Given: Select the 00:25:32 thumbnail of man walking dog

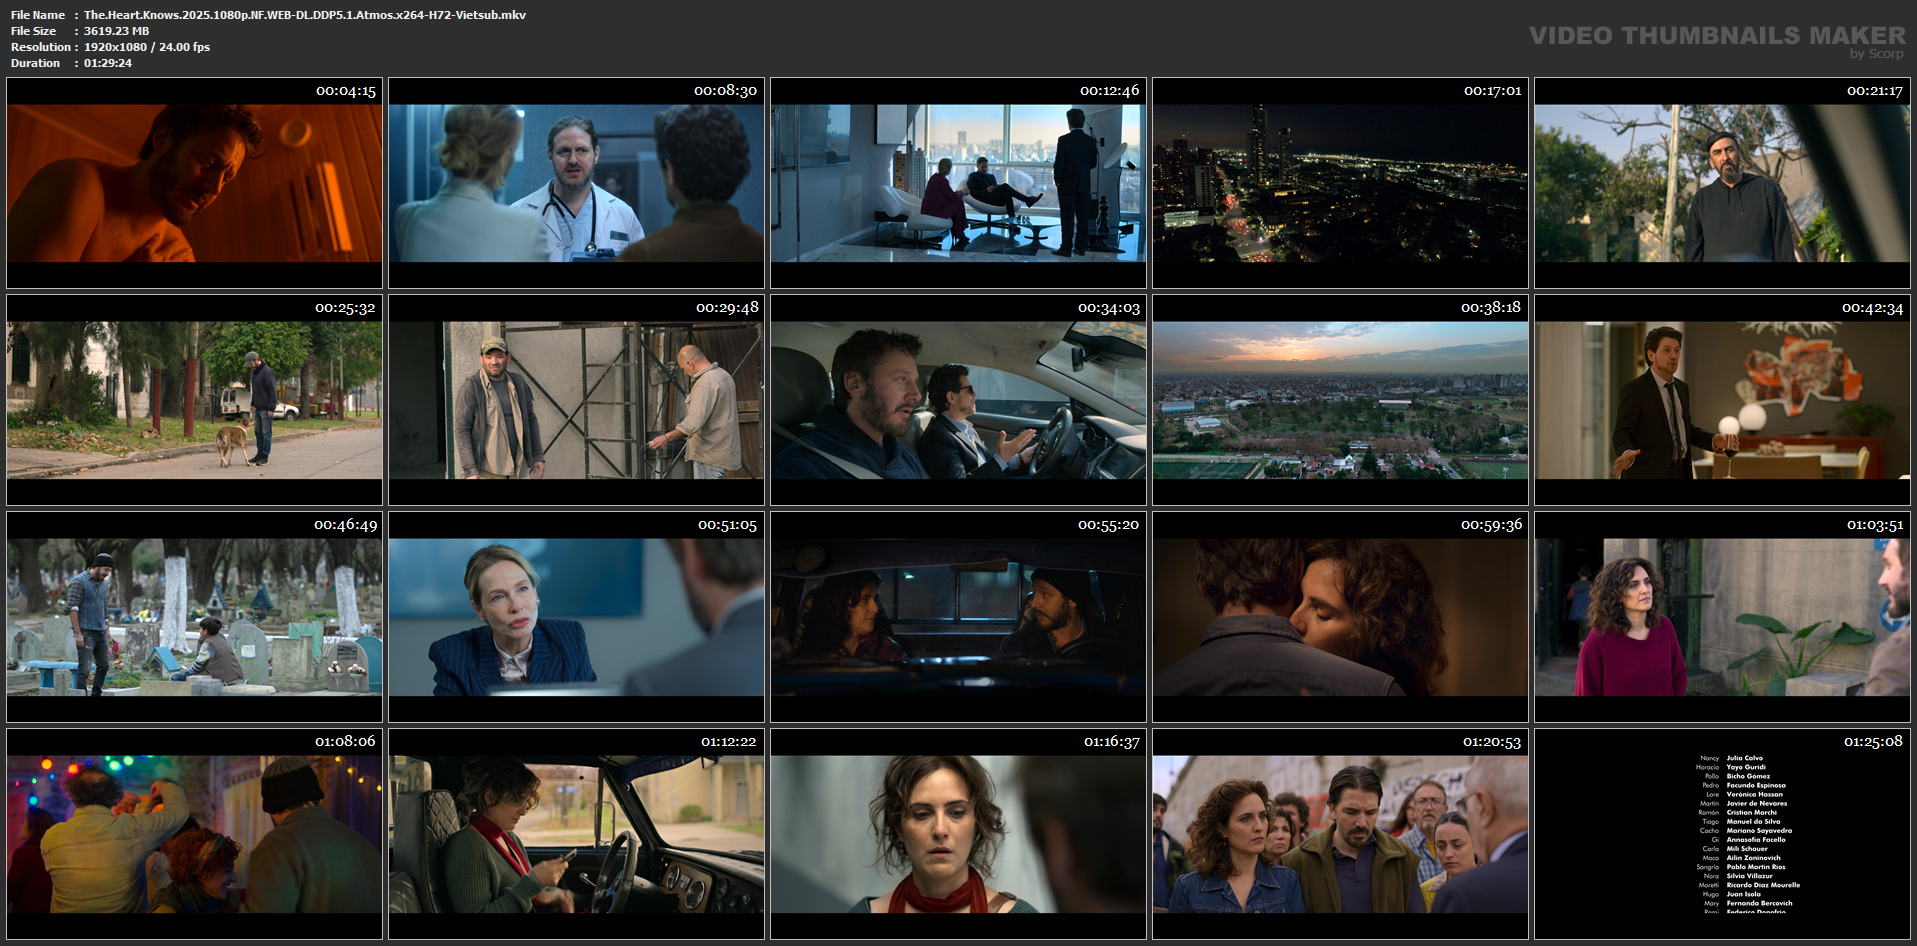Looking at the screenshot, I should pos(194,400).
